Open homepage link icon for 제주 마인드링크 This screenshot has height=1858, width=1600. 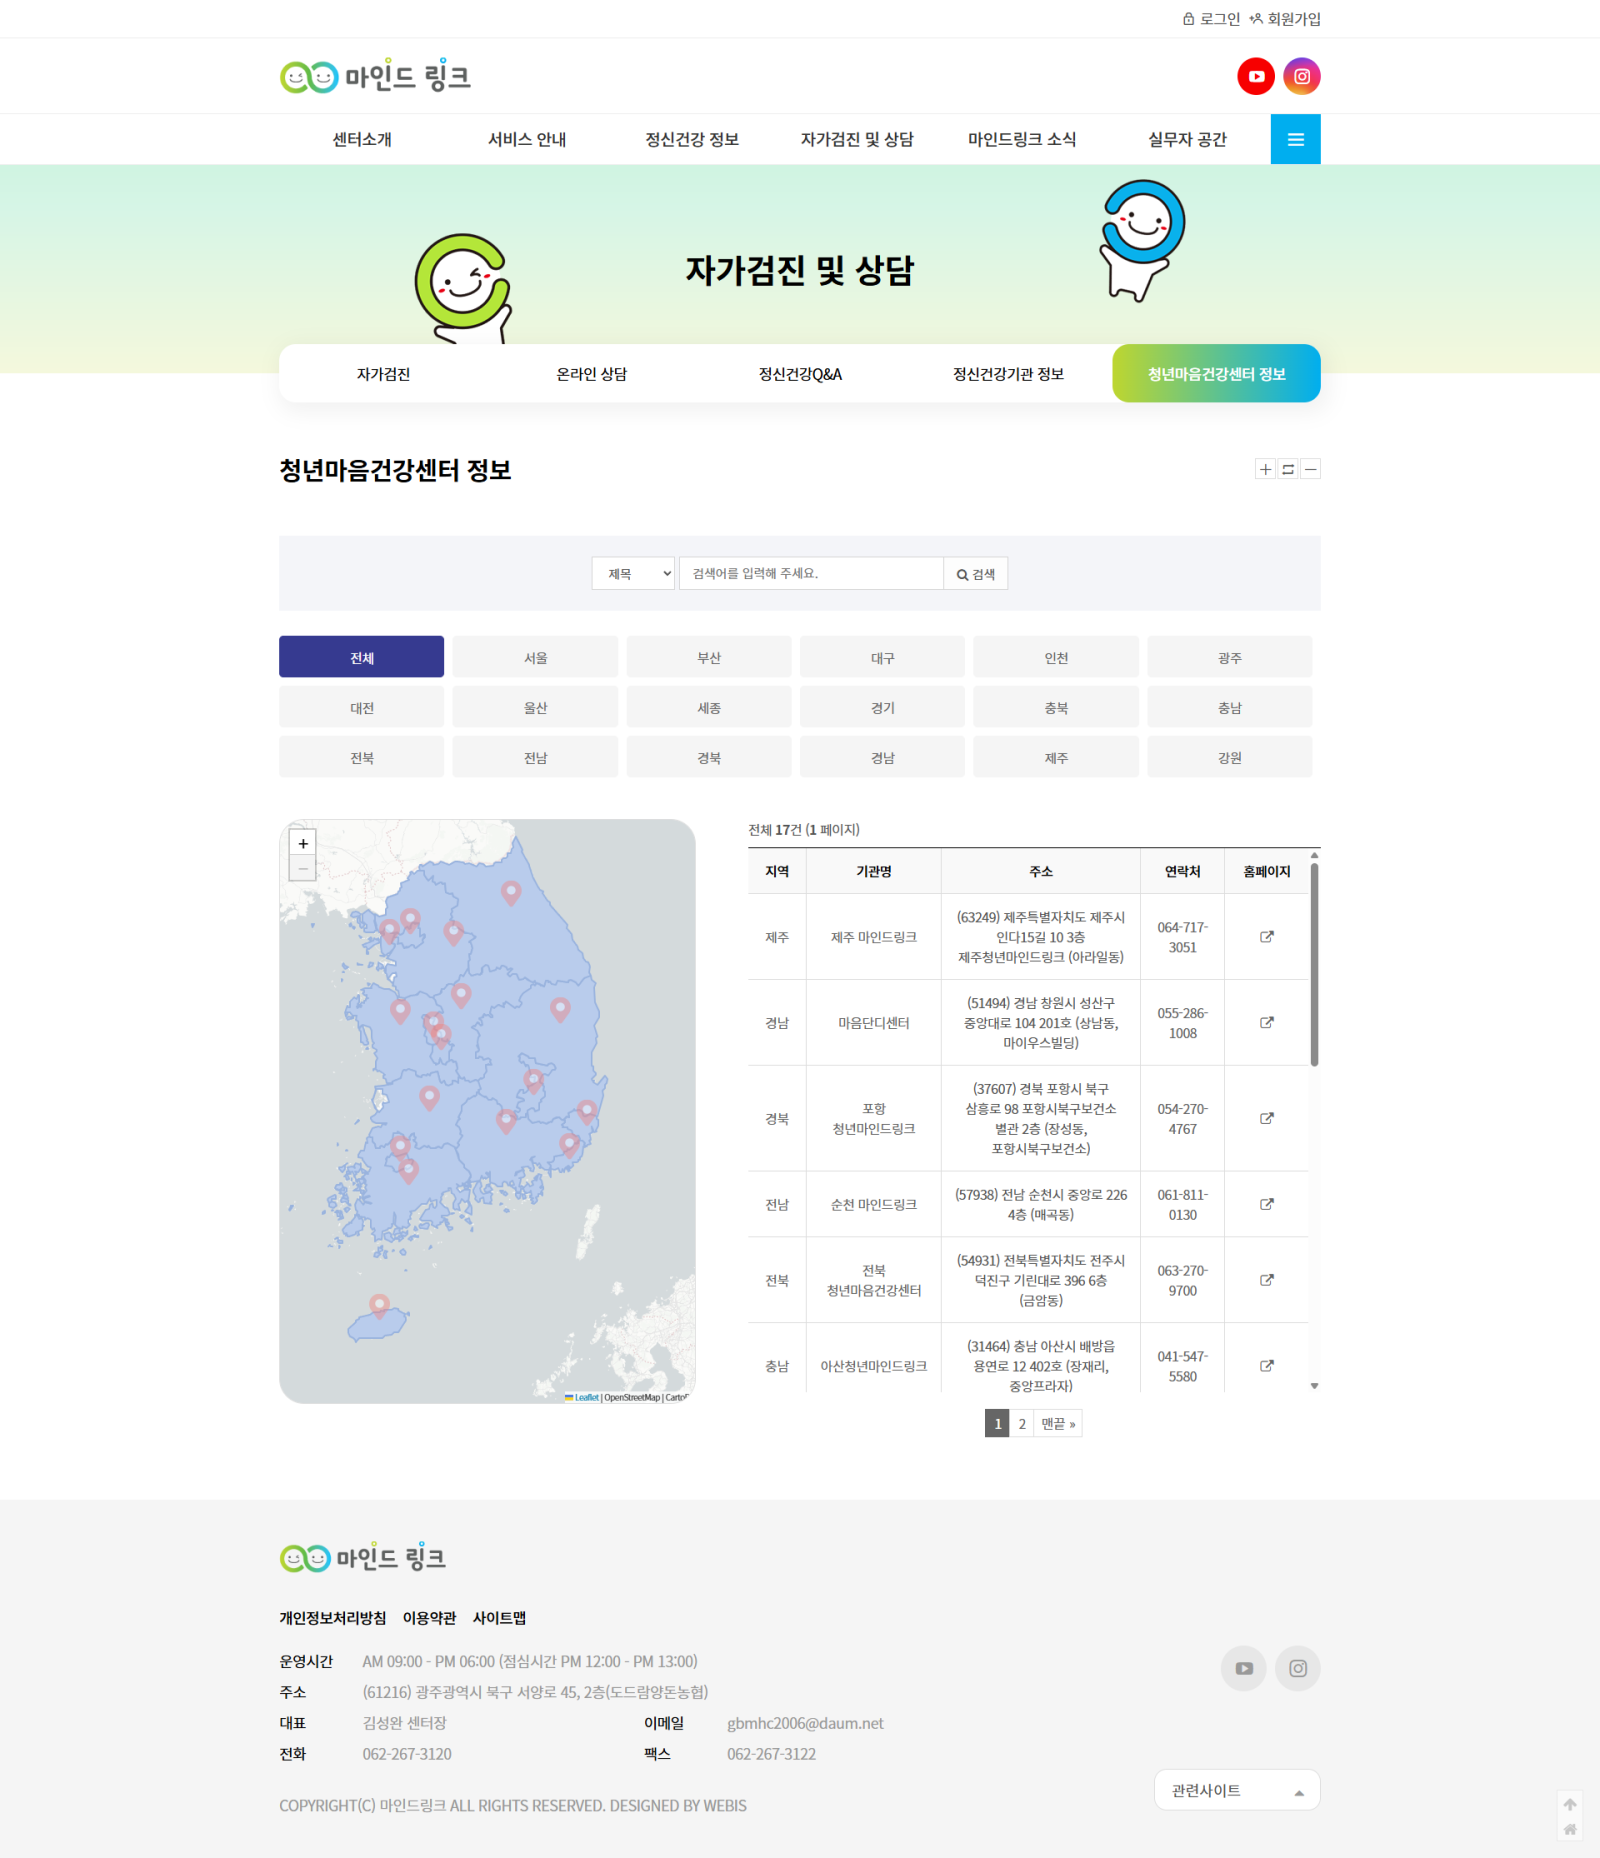(1266, 937)
